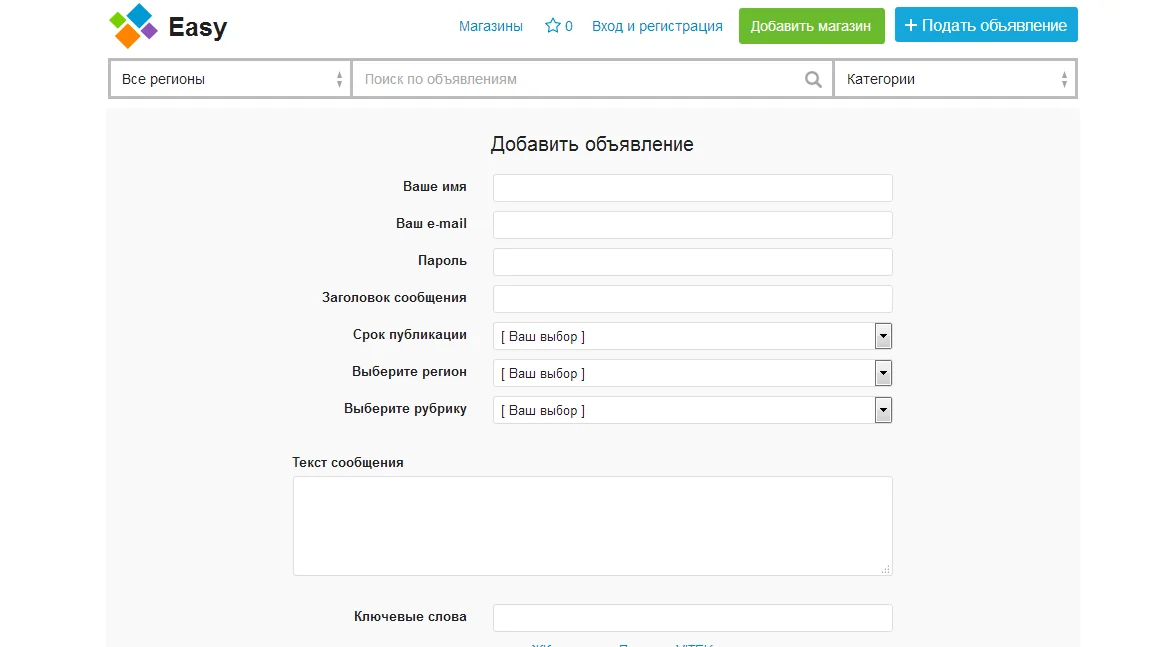Open the Магазины menu link
Viewport: 1159px width, 647px height.
click(491, 26)
